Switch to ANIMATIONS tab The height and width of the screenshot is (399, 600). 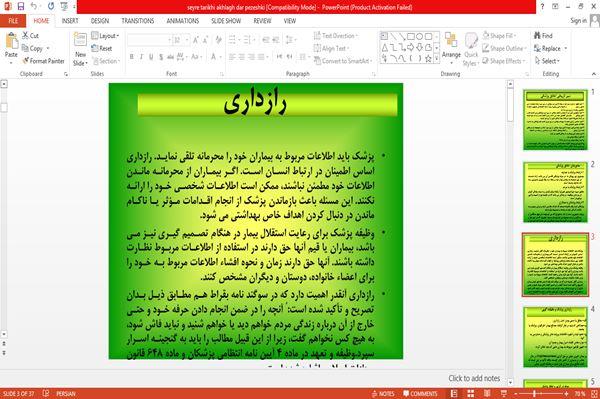click(x=183, y=21)
